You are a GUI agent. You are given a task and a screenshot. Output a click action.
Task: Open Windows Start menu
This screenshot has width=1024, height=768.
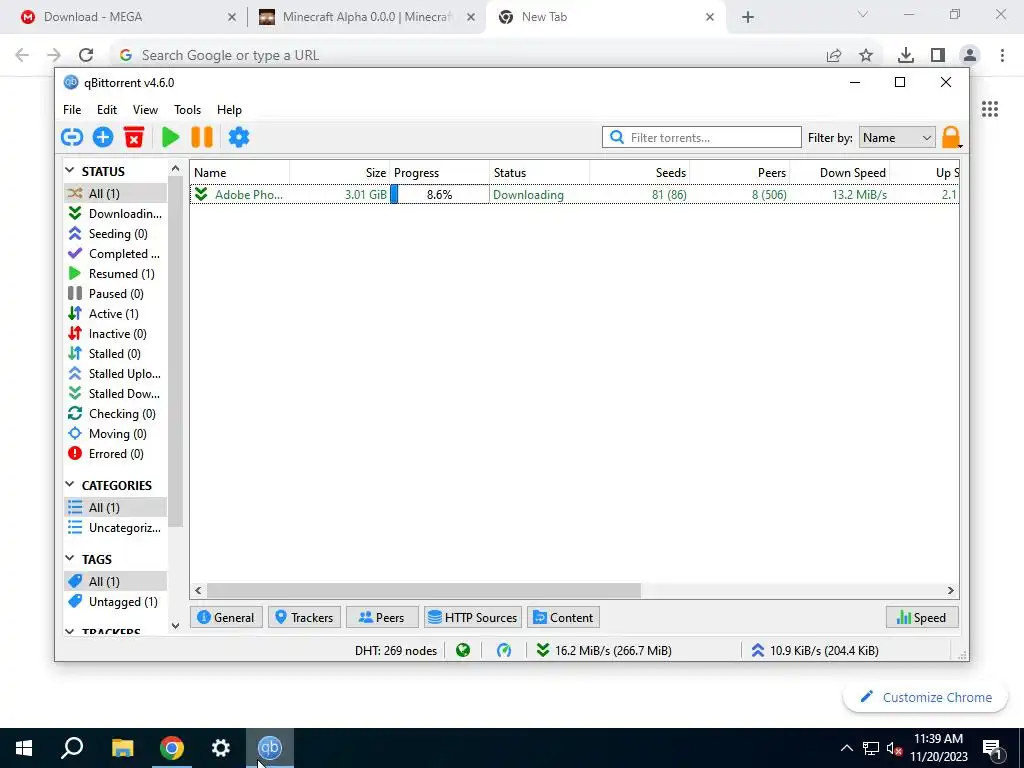[x=24, y=748]
